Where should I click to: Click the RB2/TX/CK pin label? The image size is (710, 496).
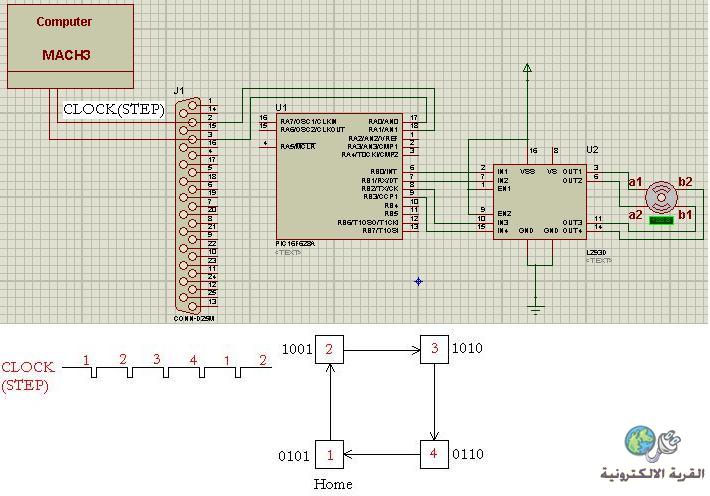380,188
